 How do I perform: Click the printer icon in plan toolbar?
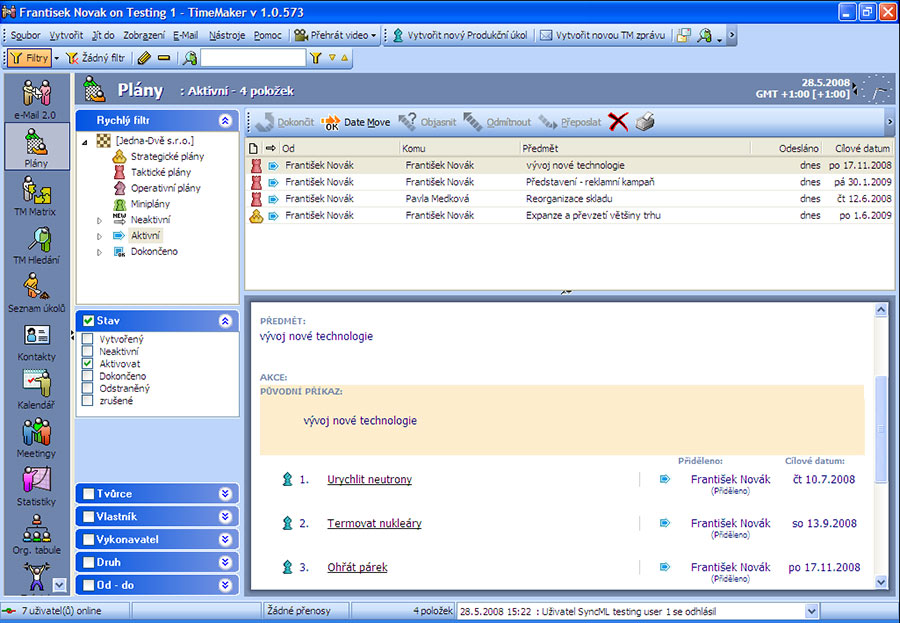646,122
